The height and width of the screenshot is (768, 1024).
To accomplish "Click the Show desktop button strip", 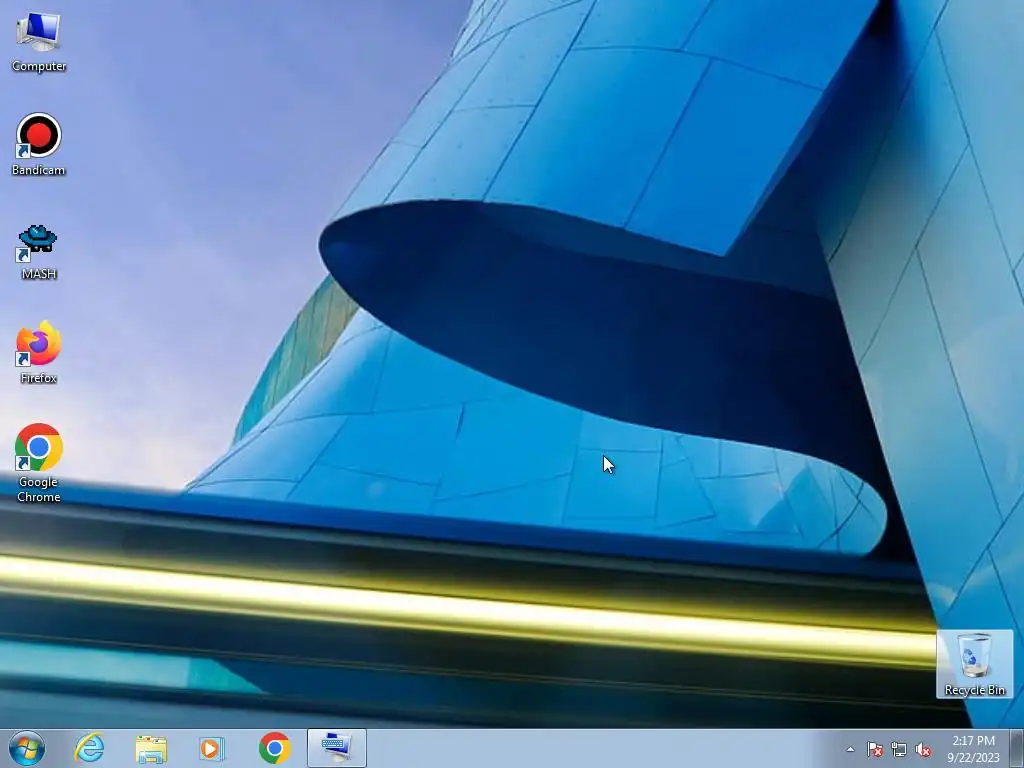I will click(x=1017, y=748).
